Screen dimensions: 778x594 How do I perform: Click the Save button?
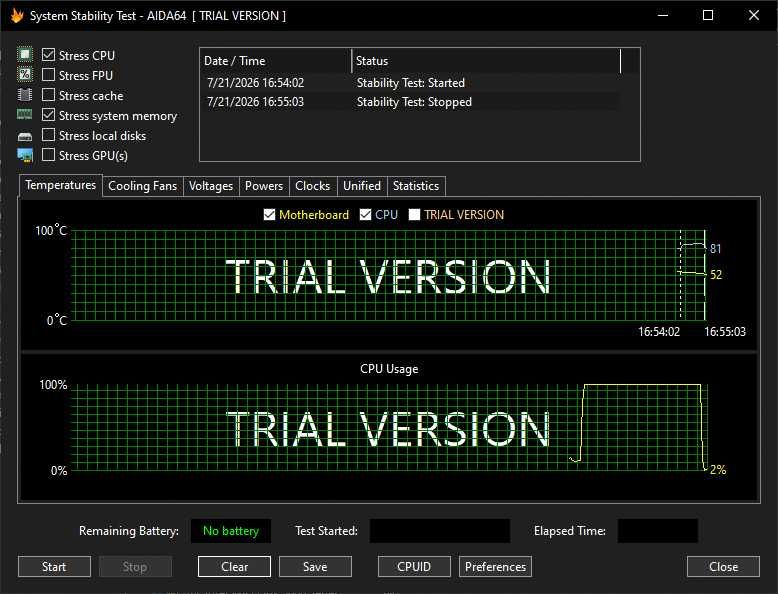coord(315,567)
